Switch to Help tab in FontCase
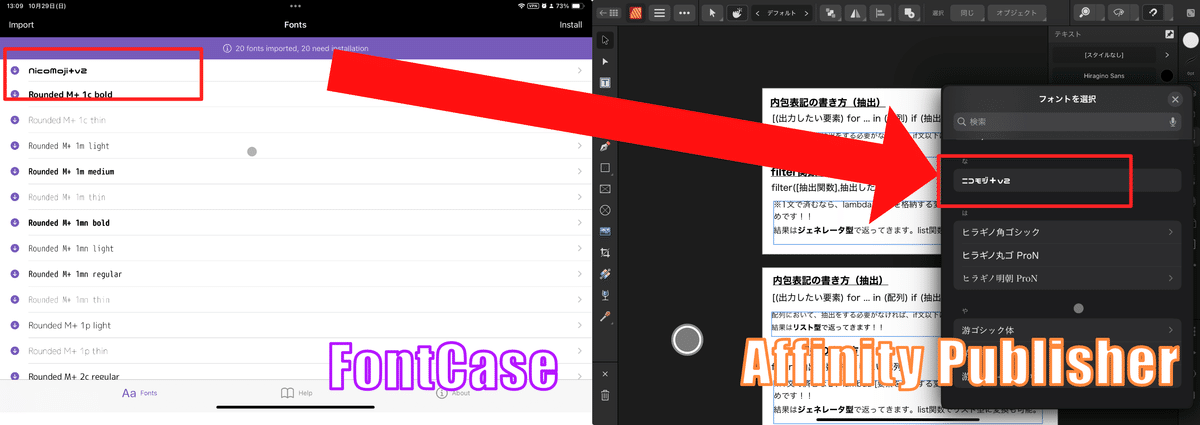This screenshot has height=425, width=1200. pyautogui.click(x=296, y=393)
